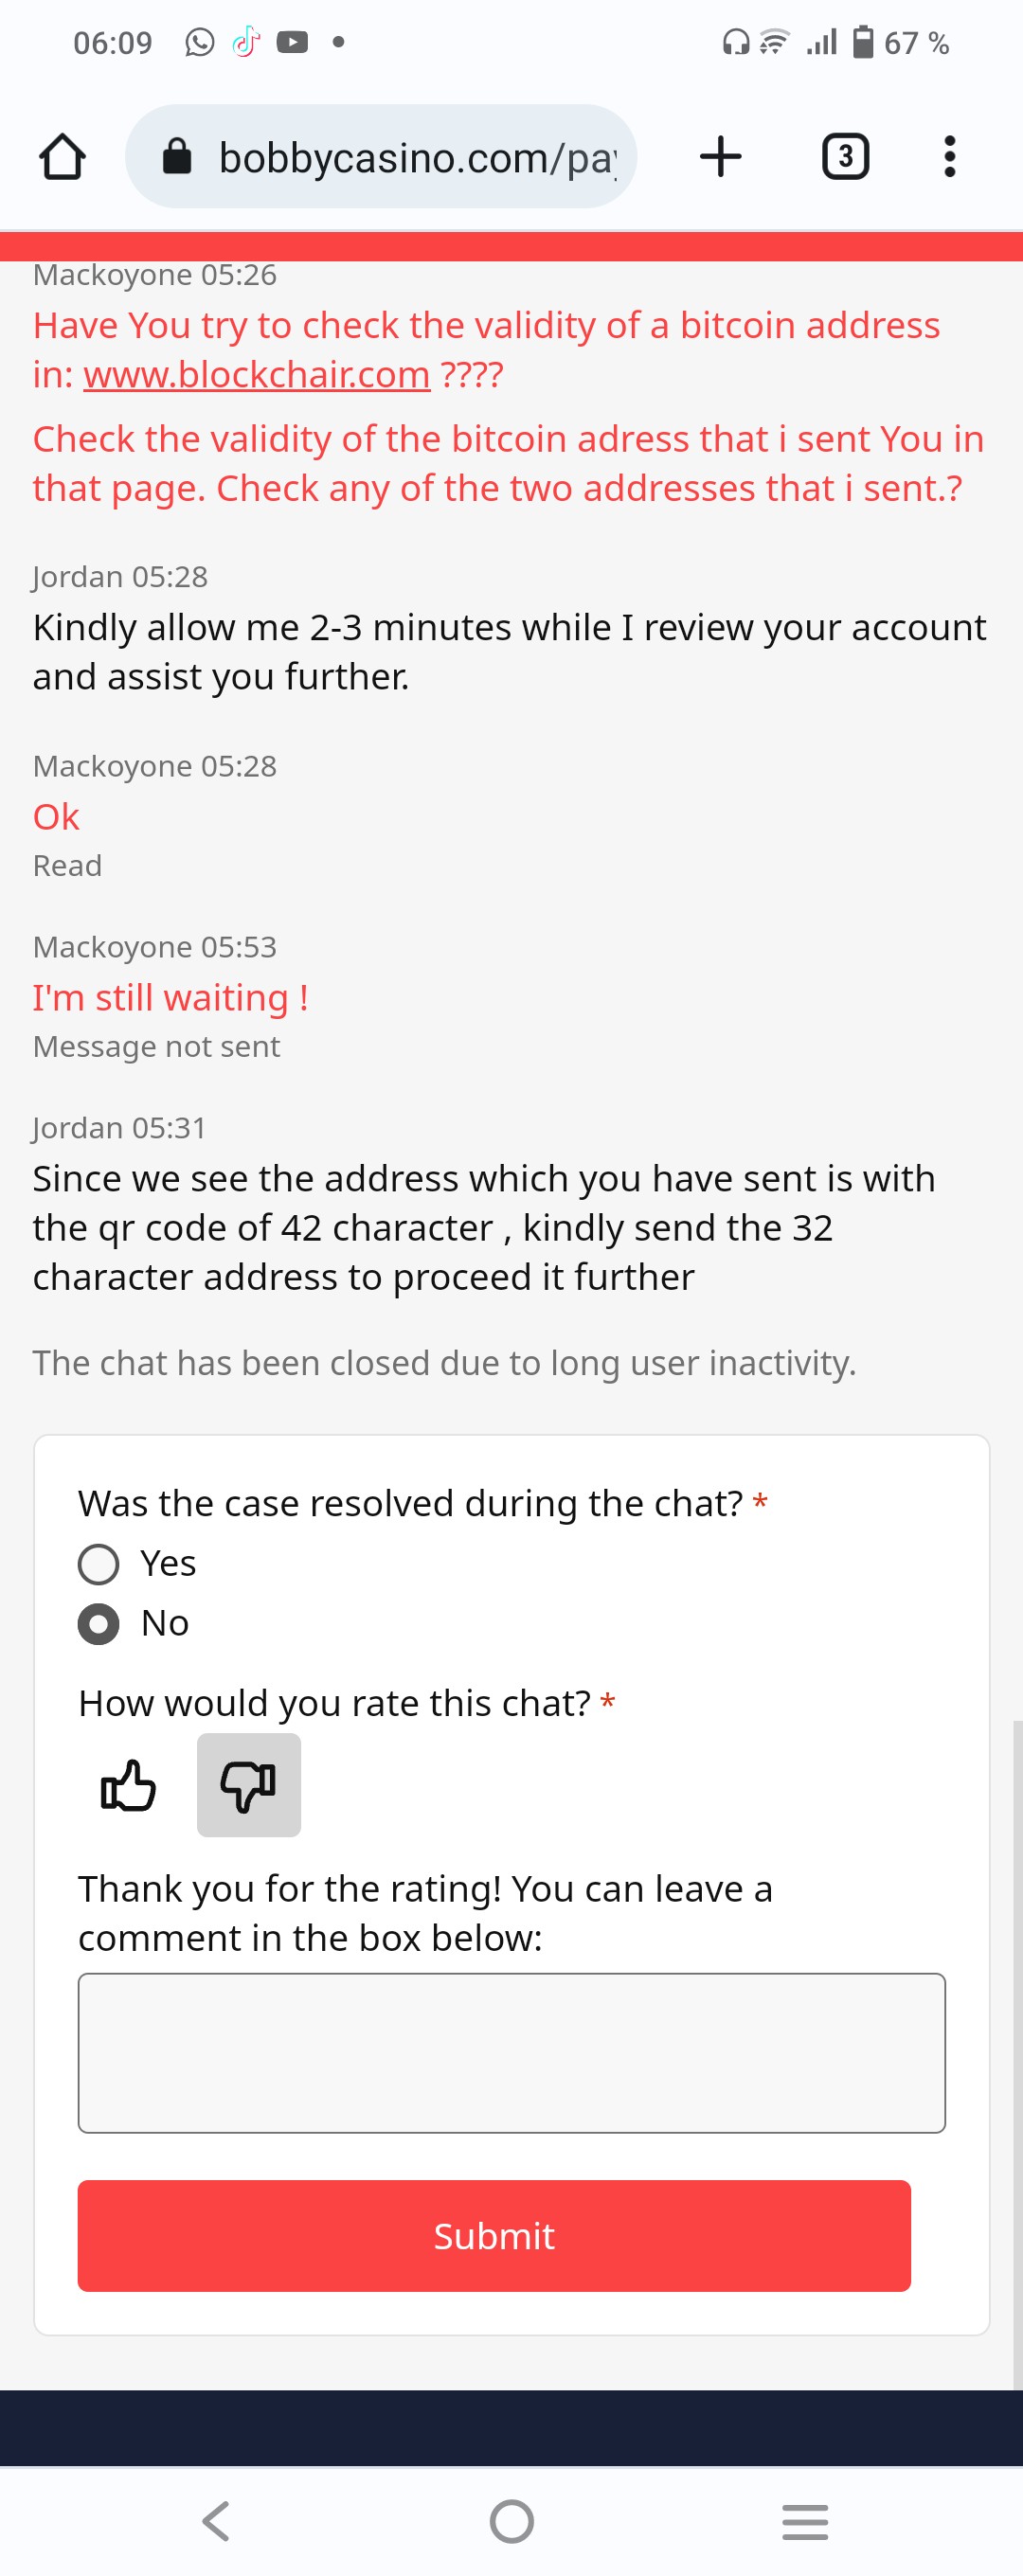Open a new tab with plus icon

[720, 157]
